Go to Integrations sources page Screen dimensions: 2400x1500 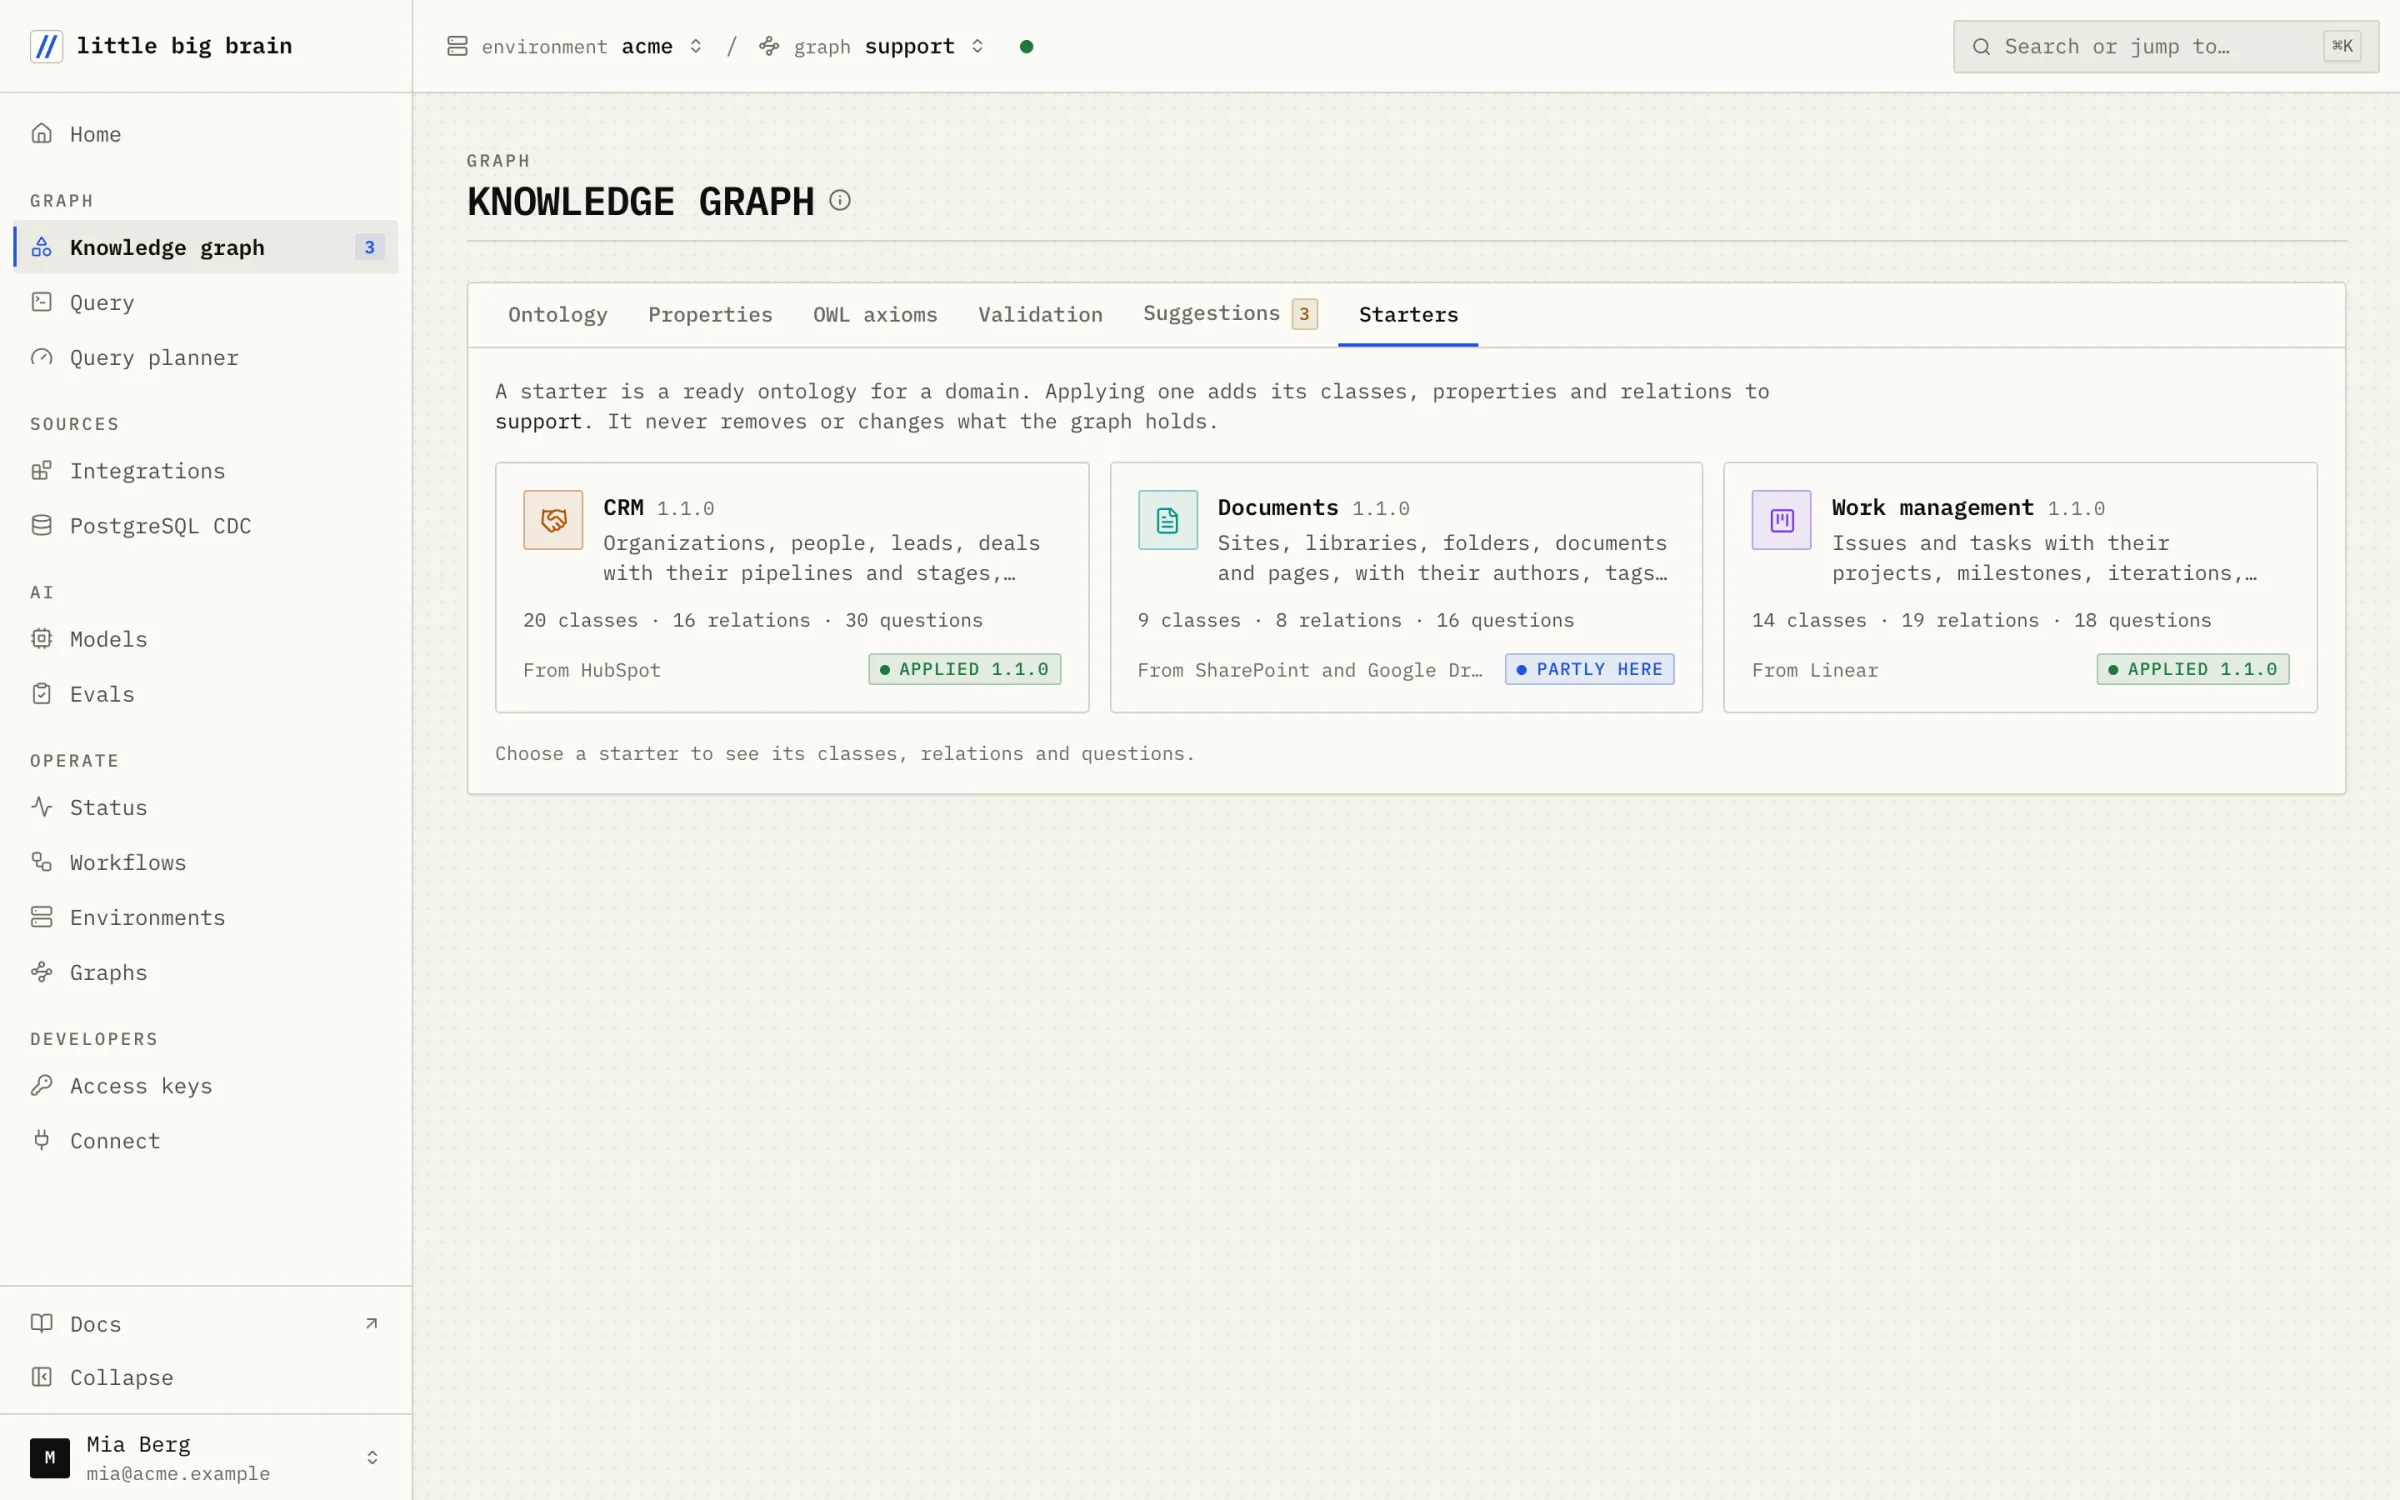[x=205, y=471]
